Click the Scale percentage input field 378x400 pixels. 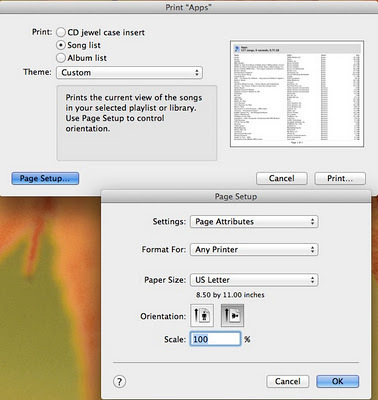[215, 339]
